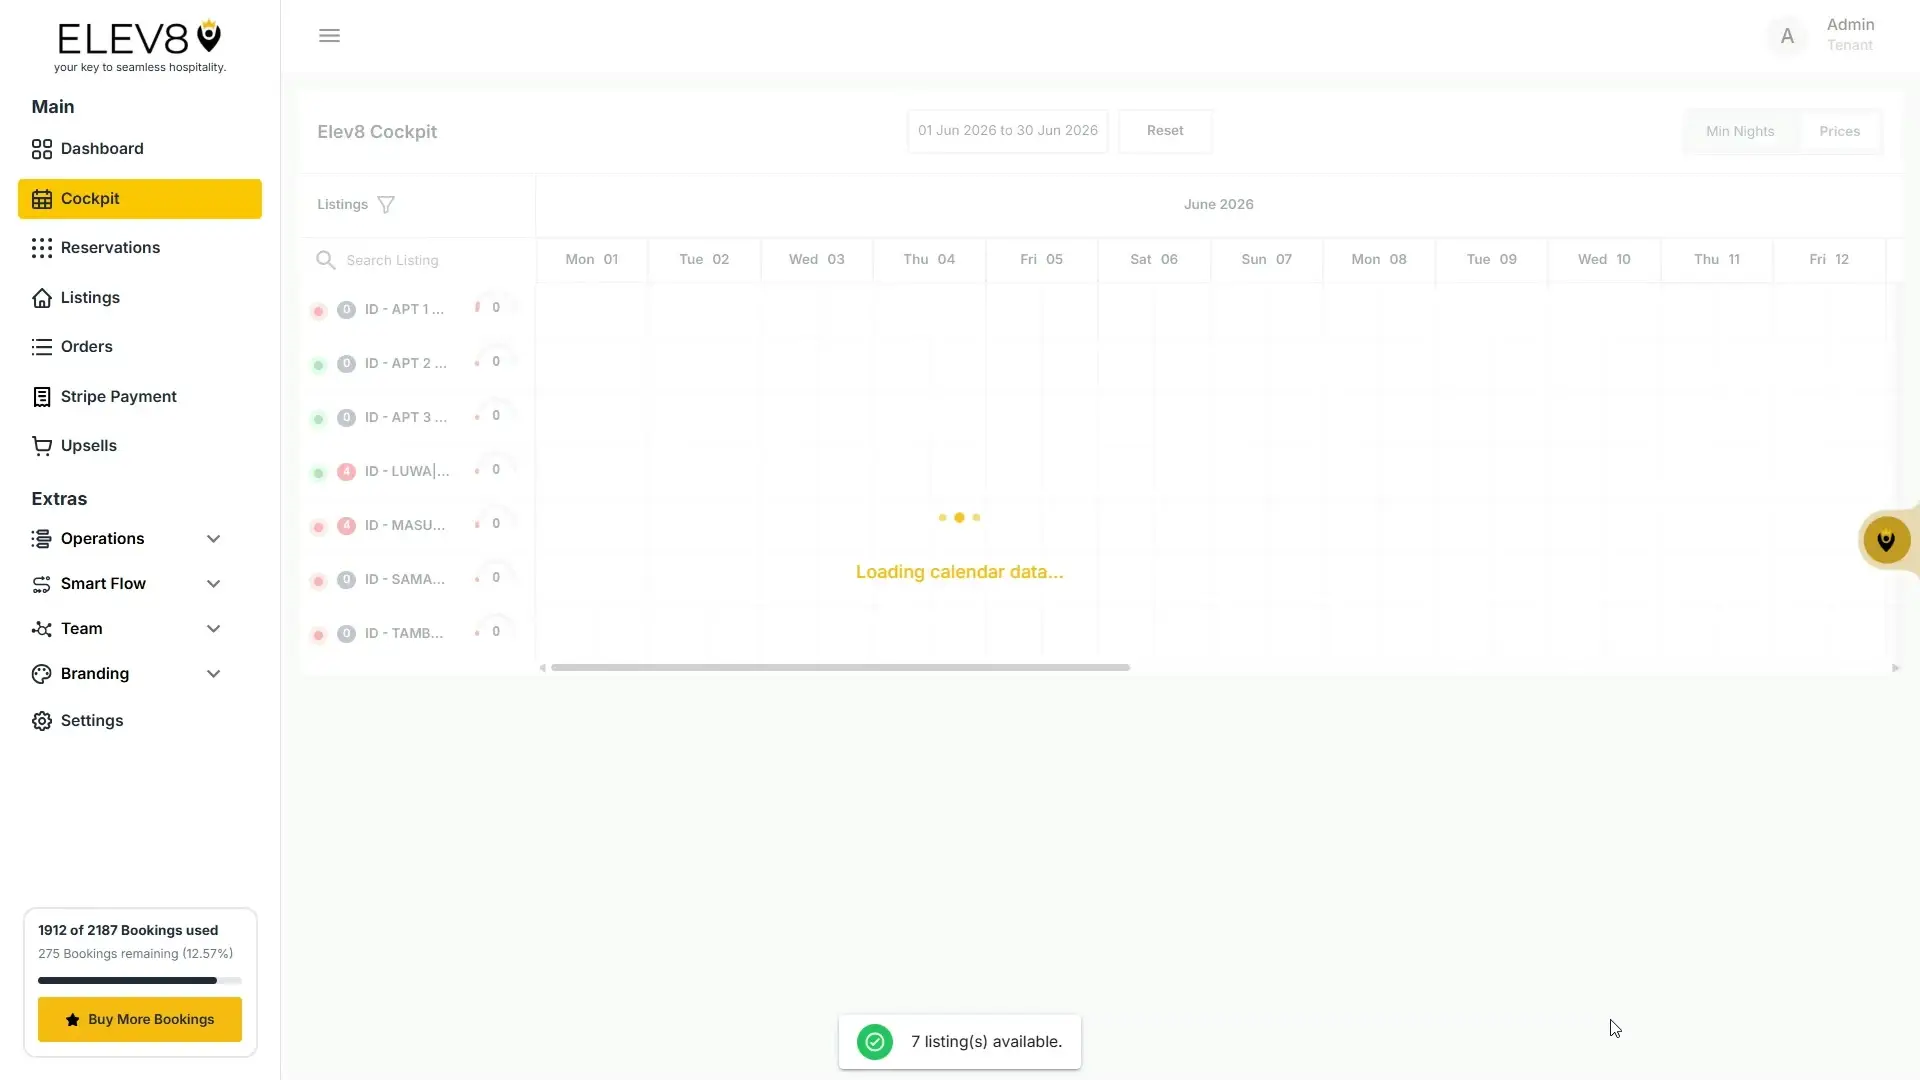1920x1080 pixels.
Task: Open the floating Elev8 assistant button
Action: coord(1886,540)
